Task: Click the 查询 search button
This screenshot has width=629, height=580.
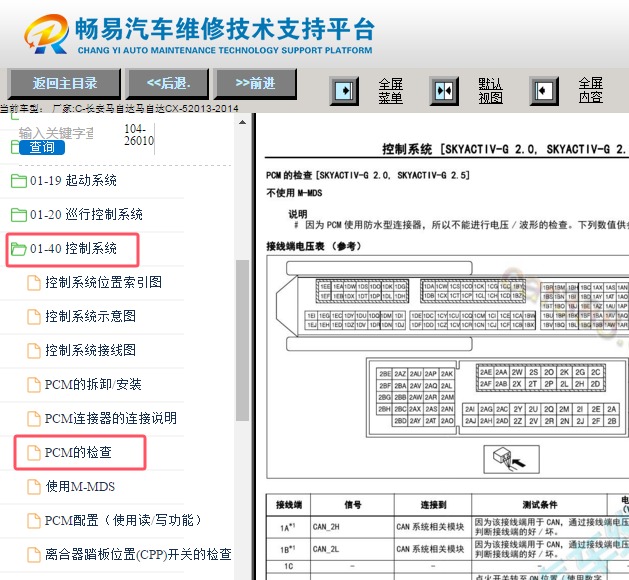Action: (42, 148)
